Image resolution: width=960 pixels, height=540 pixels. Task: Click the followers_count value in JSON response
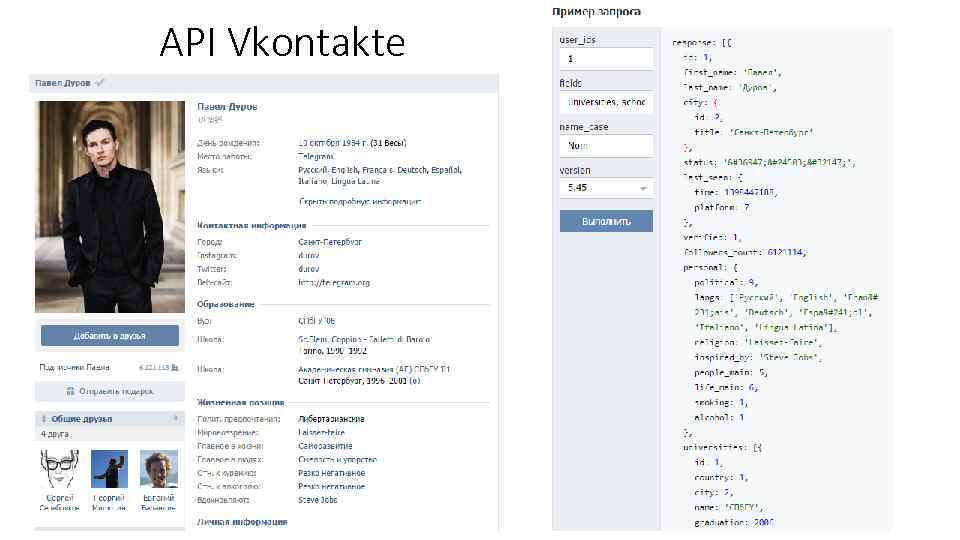pyautogui.click(x=786, y=252)
